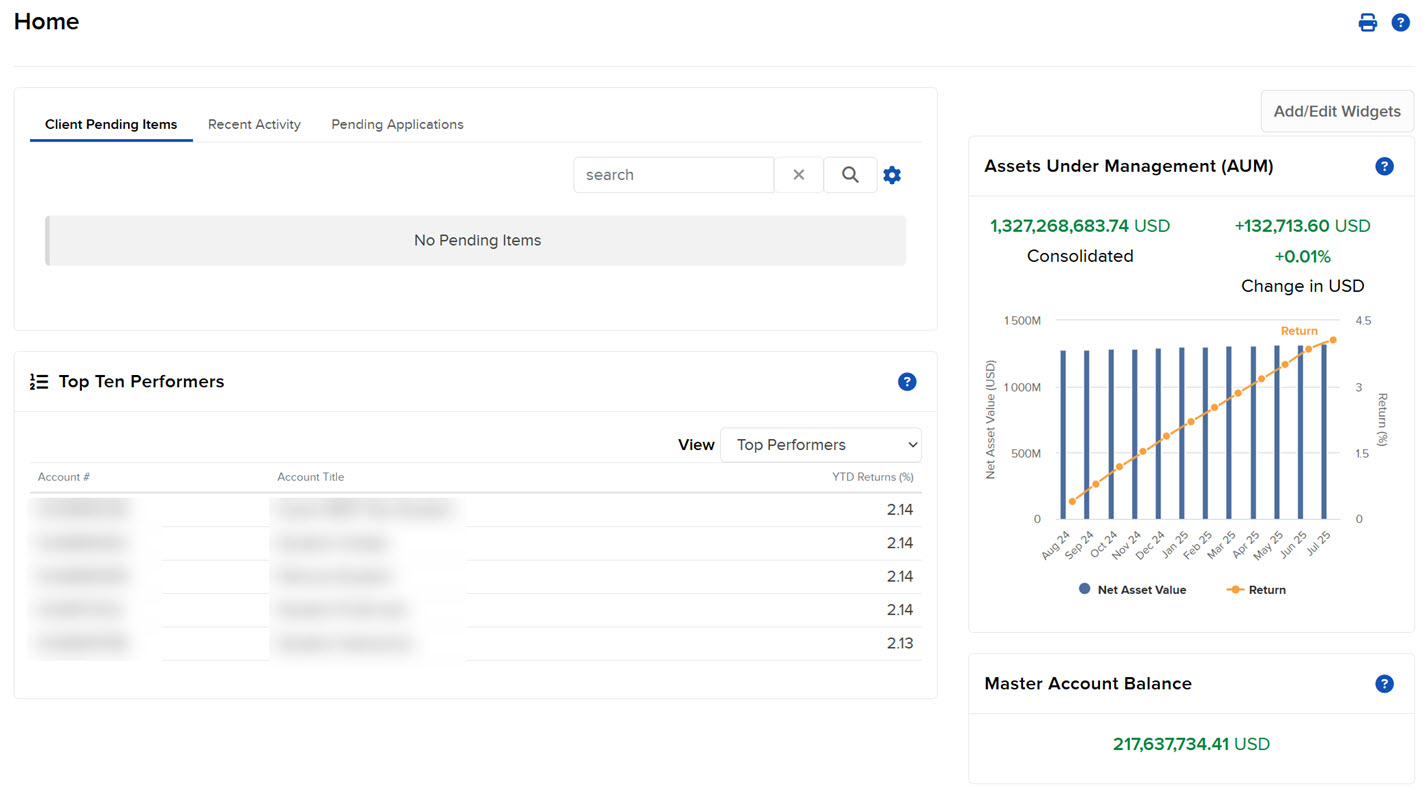Image resolution: width=1428 pixels, height=793 pixels.
Task: Click the search magnifier button
Action: pyautogui.click(x=850, y=175)
